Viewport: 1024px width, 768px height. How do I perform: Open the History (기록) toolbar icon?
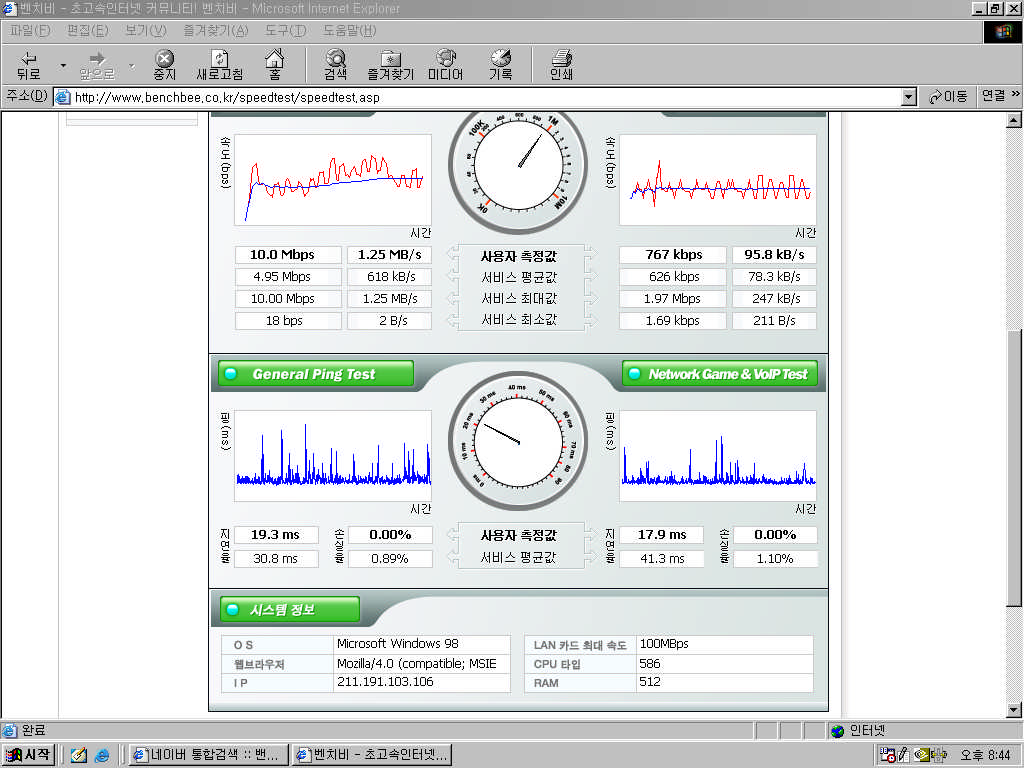(500, 65)
